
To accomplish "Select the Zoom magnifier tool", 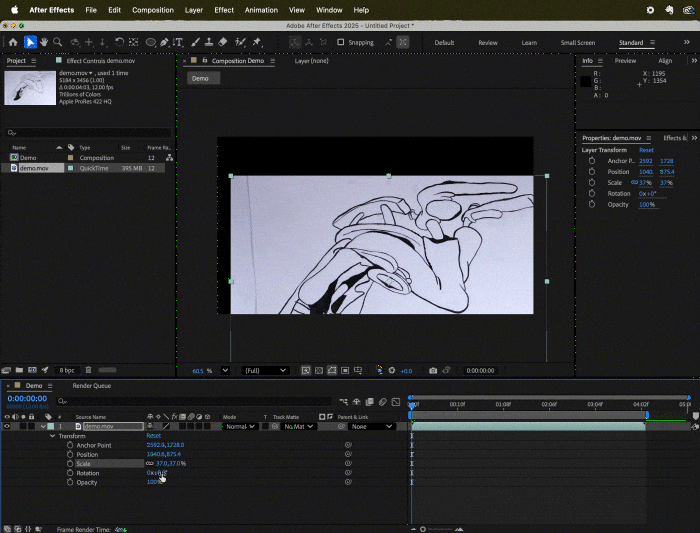I will 58,42.
